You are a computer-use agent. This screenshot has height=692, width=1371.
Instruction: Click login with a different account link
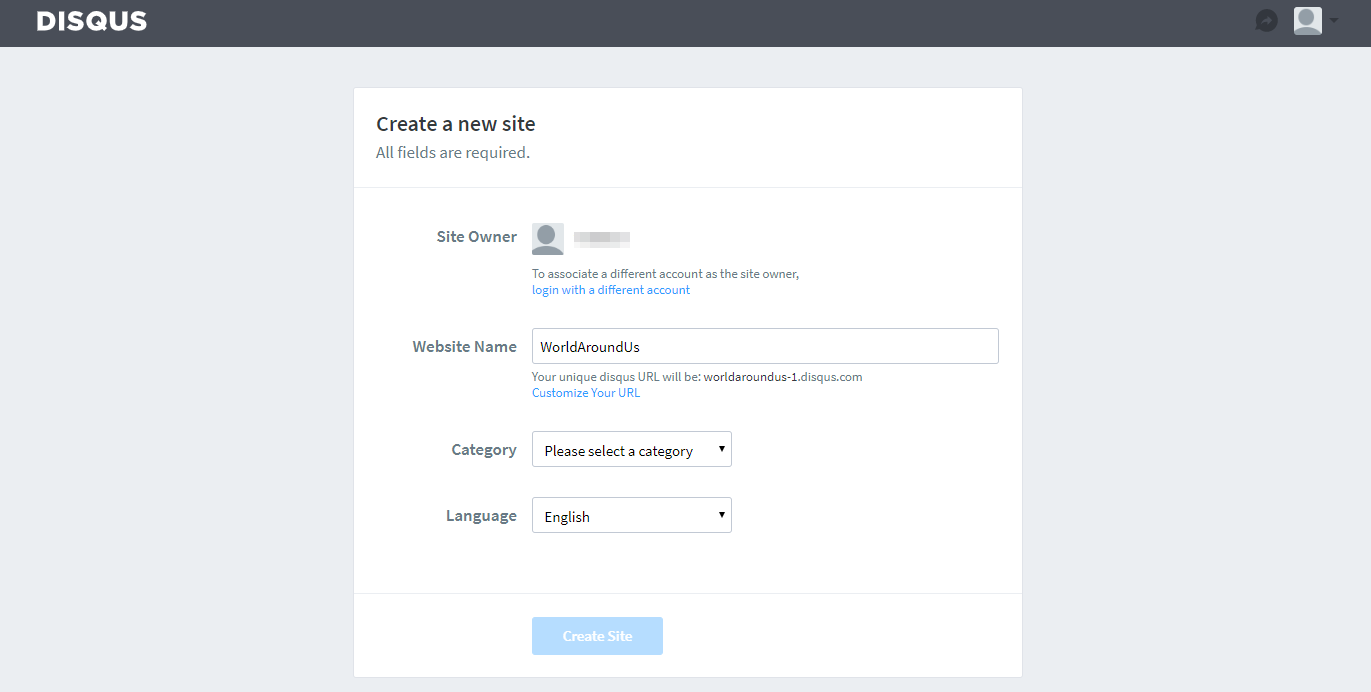tap(611, 290)
